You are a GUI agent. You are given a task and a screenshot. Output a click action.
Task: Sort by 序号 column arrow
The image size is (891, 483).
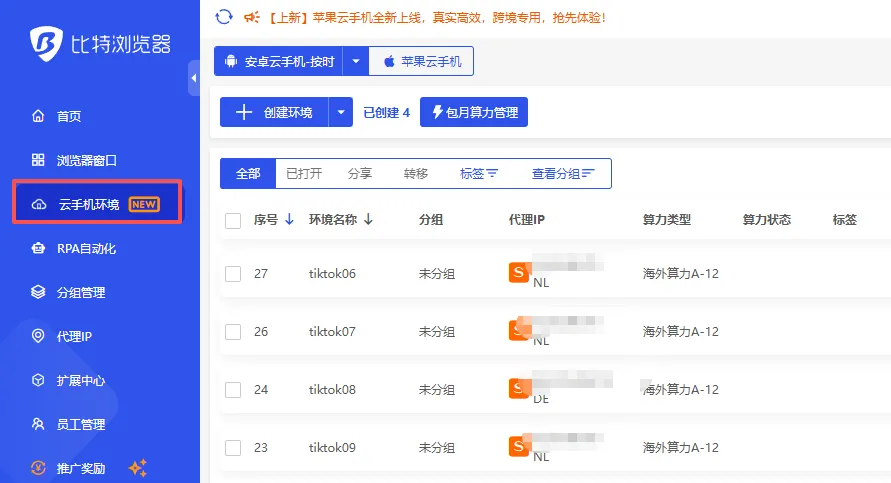pyautogui.click(x=289, y=219)
